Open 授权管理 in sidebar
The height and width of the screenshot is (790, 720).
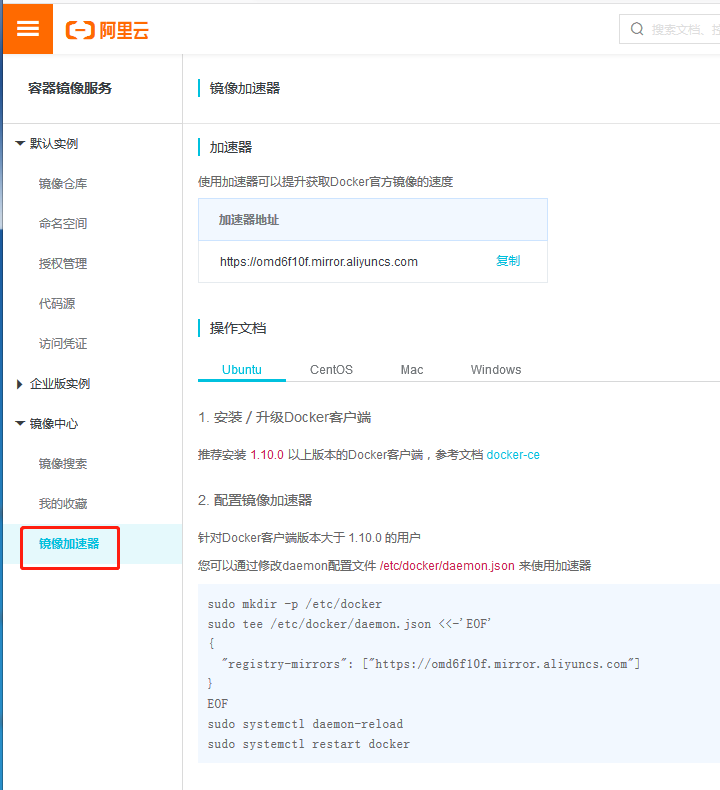click(63, 264)
